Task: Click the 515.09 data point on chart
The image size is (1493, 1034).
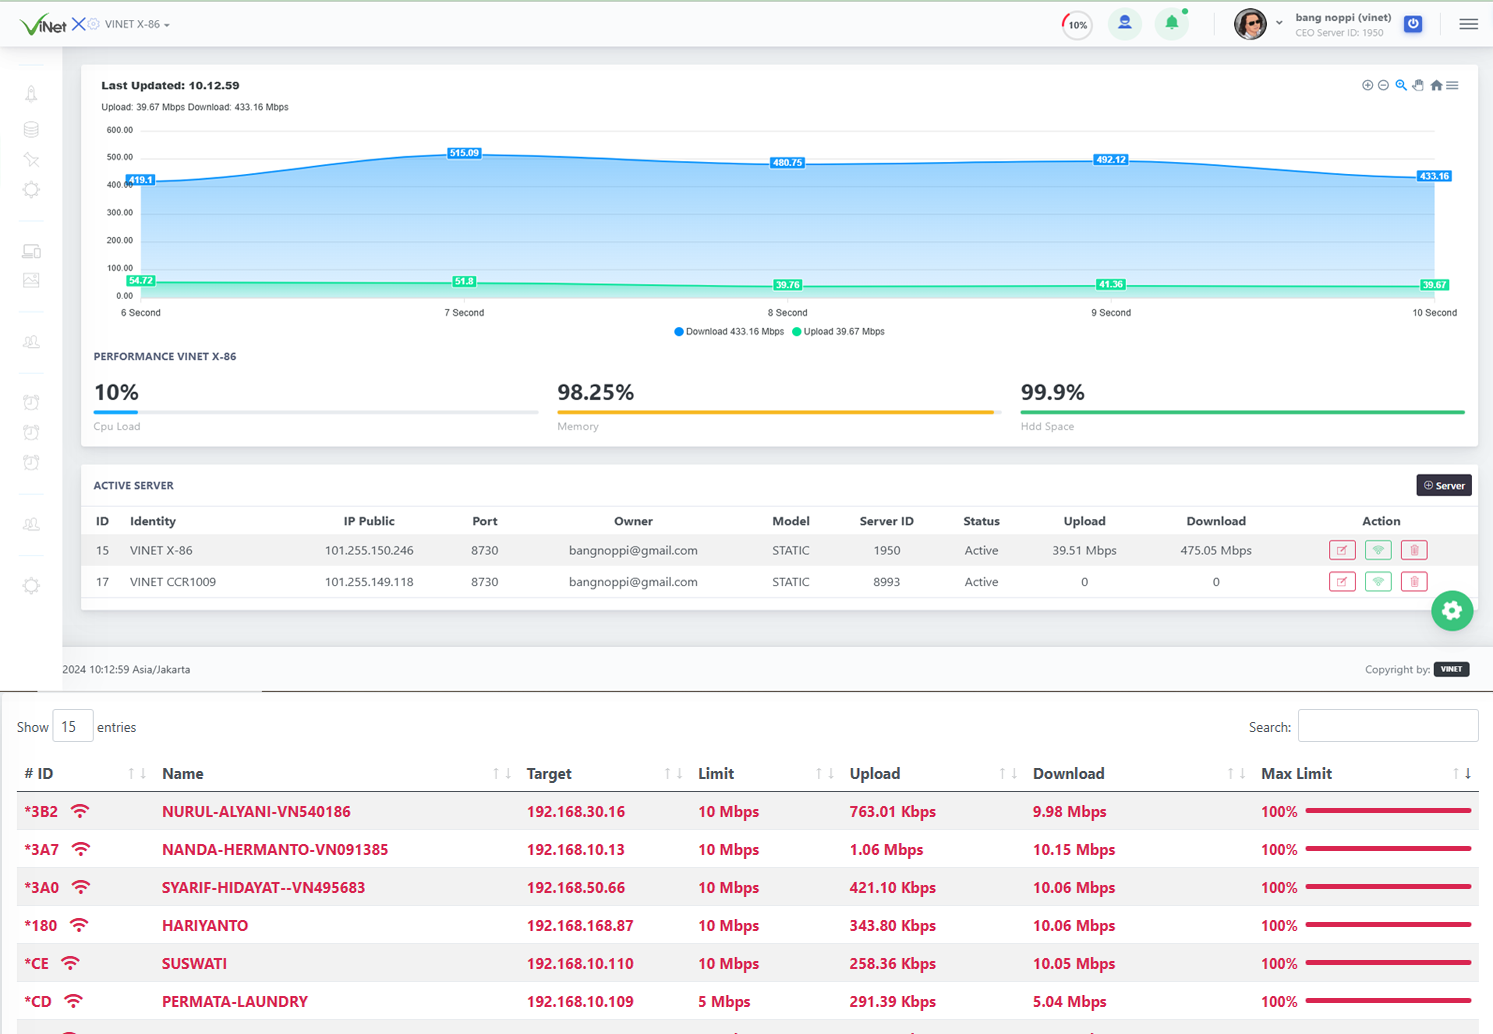Action: [x=464, y=153]
